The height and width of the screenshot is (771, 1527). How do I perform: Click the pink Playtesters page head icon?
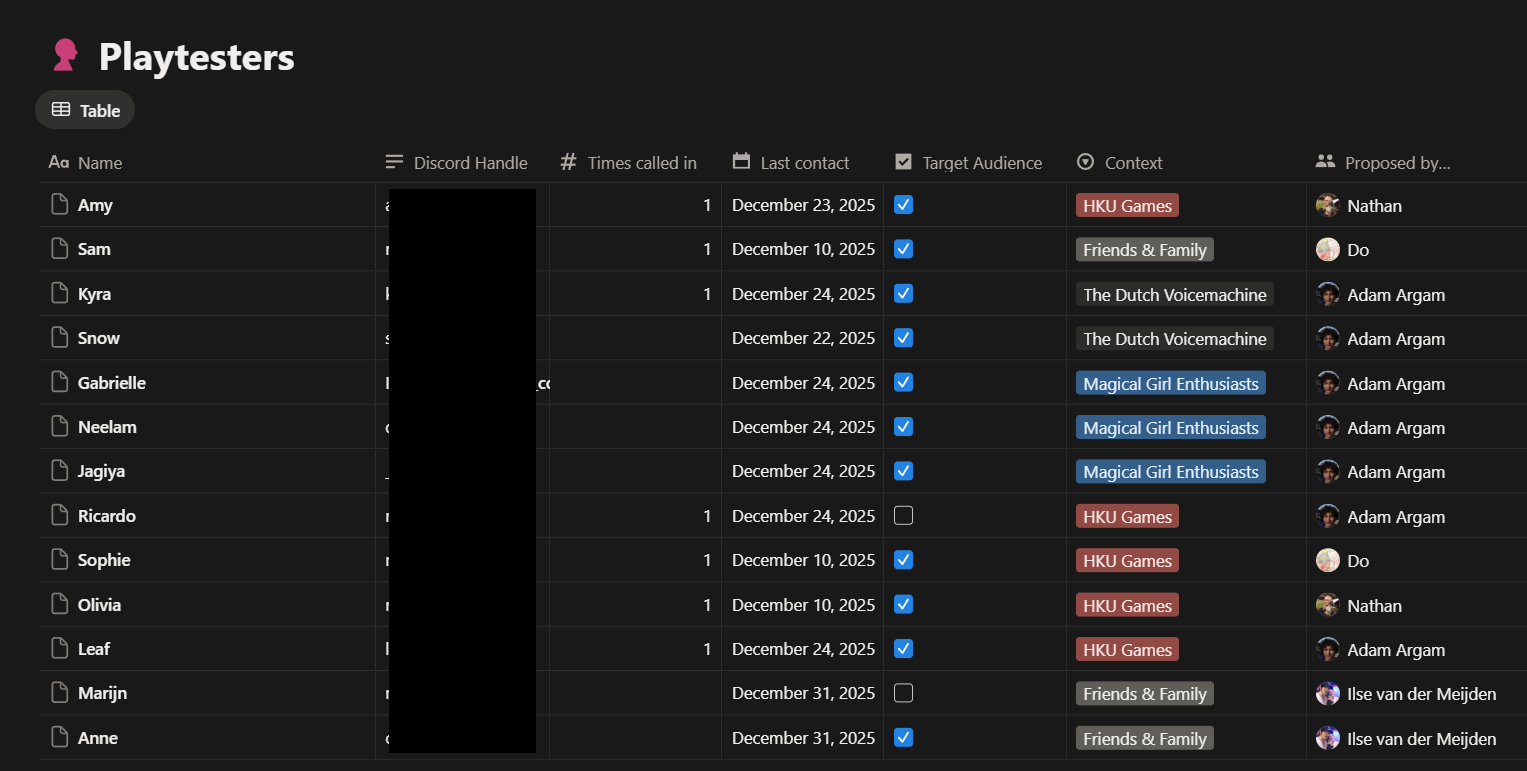[x=65, y=56]
